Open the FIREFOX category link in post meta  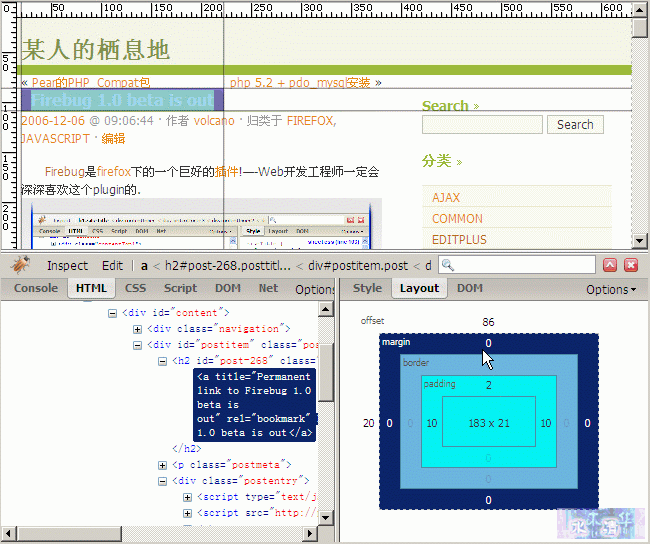click(x=310, y=121)
